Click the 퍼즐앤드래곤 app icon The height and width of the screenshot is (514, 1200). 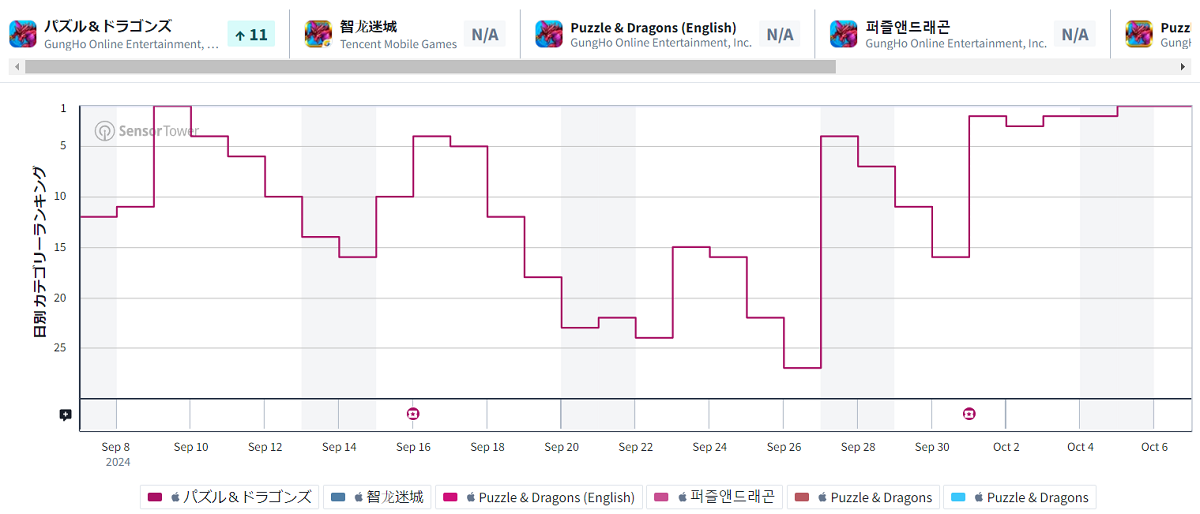click(843, 34)
